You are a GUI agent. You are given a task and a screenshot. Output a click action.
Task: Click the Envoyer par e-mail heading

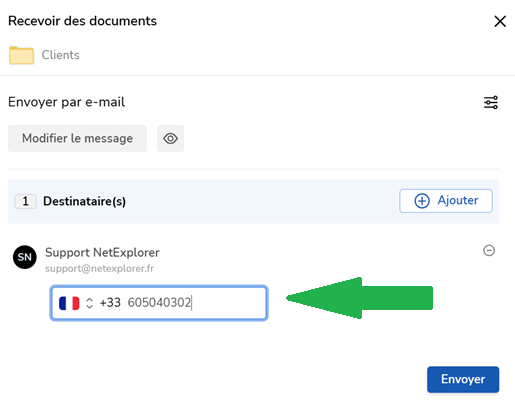click(x=66, y=102)
